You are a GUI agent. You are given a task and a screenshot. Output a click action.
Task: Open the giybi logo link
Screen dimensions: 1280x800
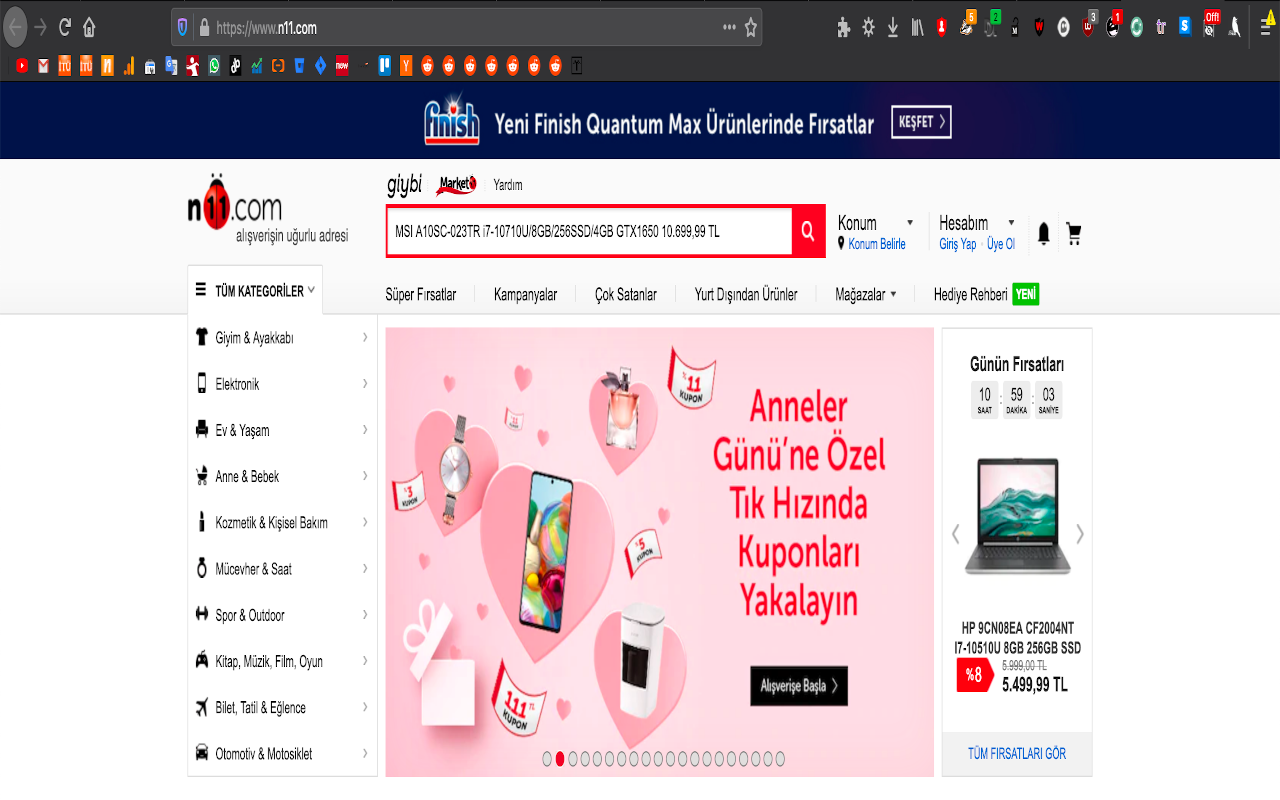[x=405, y=185]
